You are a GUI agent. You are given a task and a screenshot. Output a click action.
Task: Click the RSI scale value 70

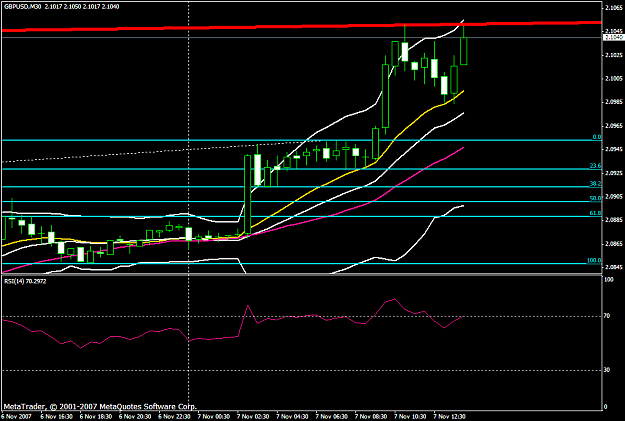[x=607, y=316]
